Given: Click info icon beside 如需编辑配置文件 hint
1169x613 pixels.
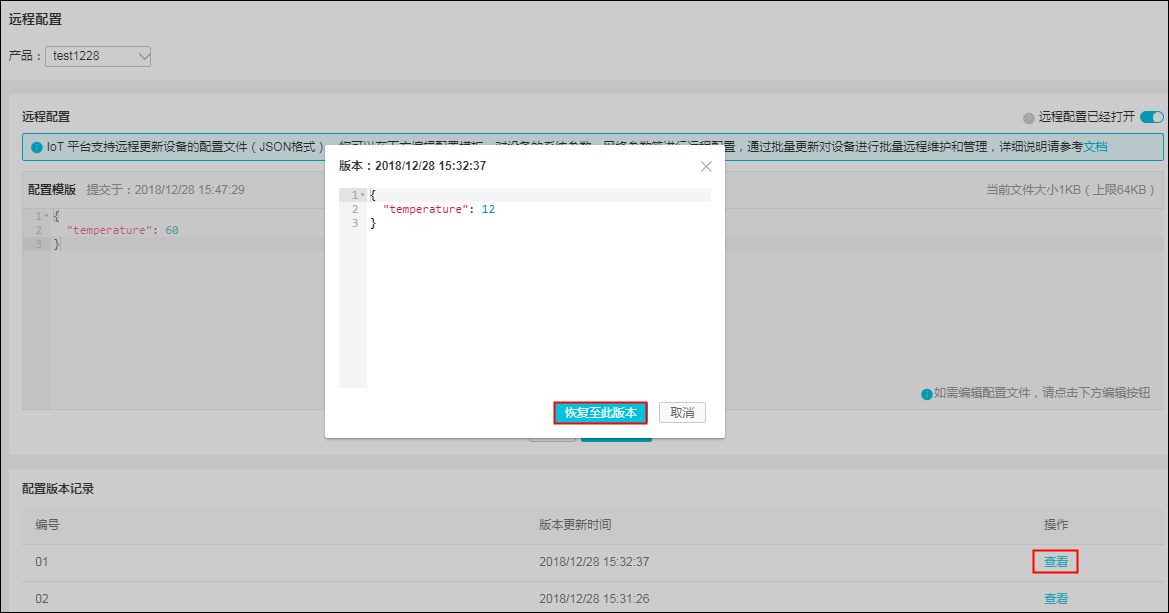Looking at the screenshot, I should (x=927, y=394).
